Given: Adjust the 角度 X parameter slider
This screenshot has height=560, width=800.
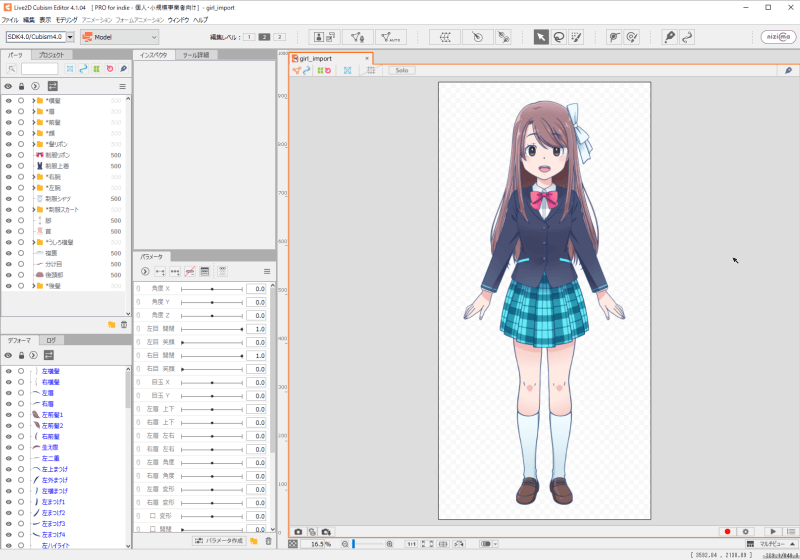Looking at the screenshot, I should [212, 289].
